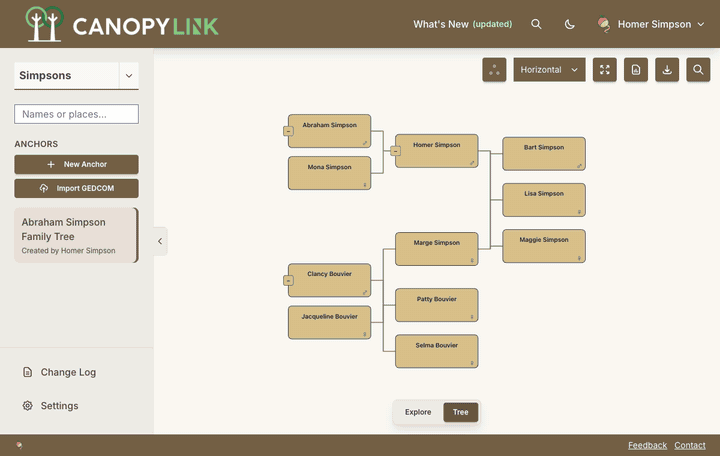Screen dimensions: 720x456
Task: Select the Maggie Simpson node
Action: (544, 246)
